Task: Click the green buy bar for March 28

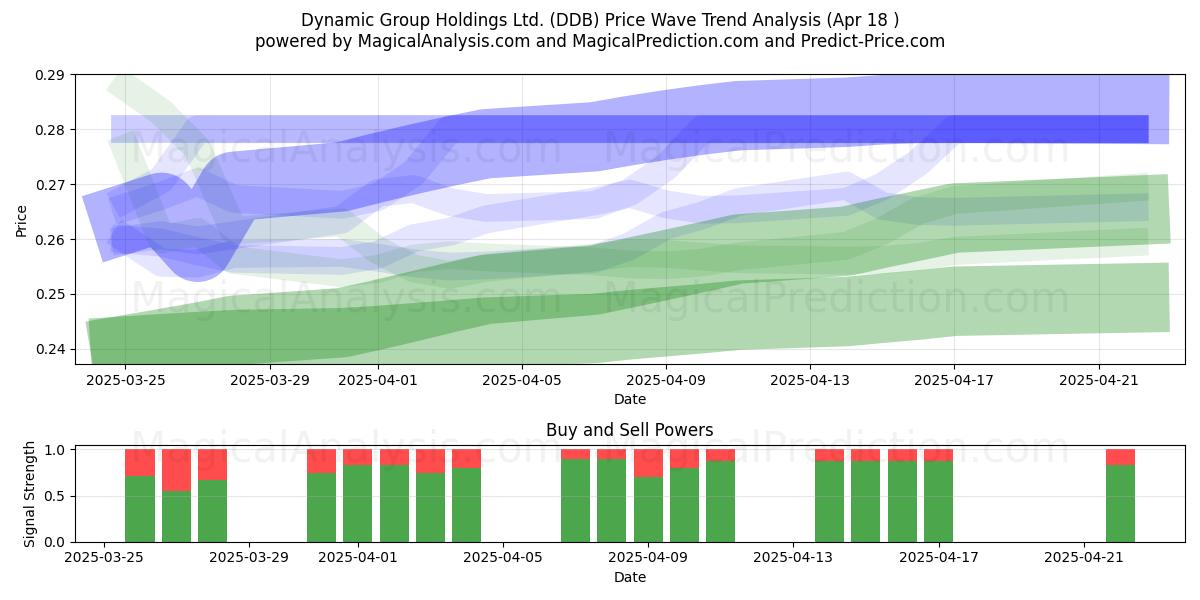Action: coord(213,511)
